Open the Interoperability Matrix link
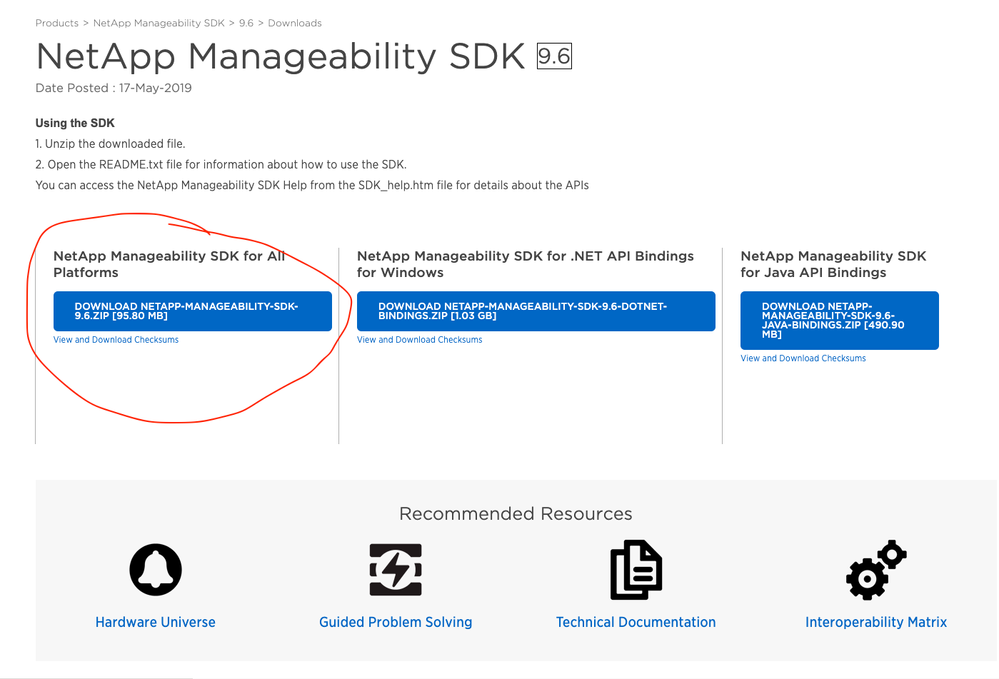Image resolution: width=999 pixels, height=679 pixels. 876,622
